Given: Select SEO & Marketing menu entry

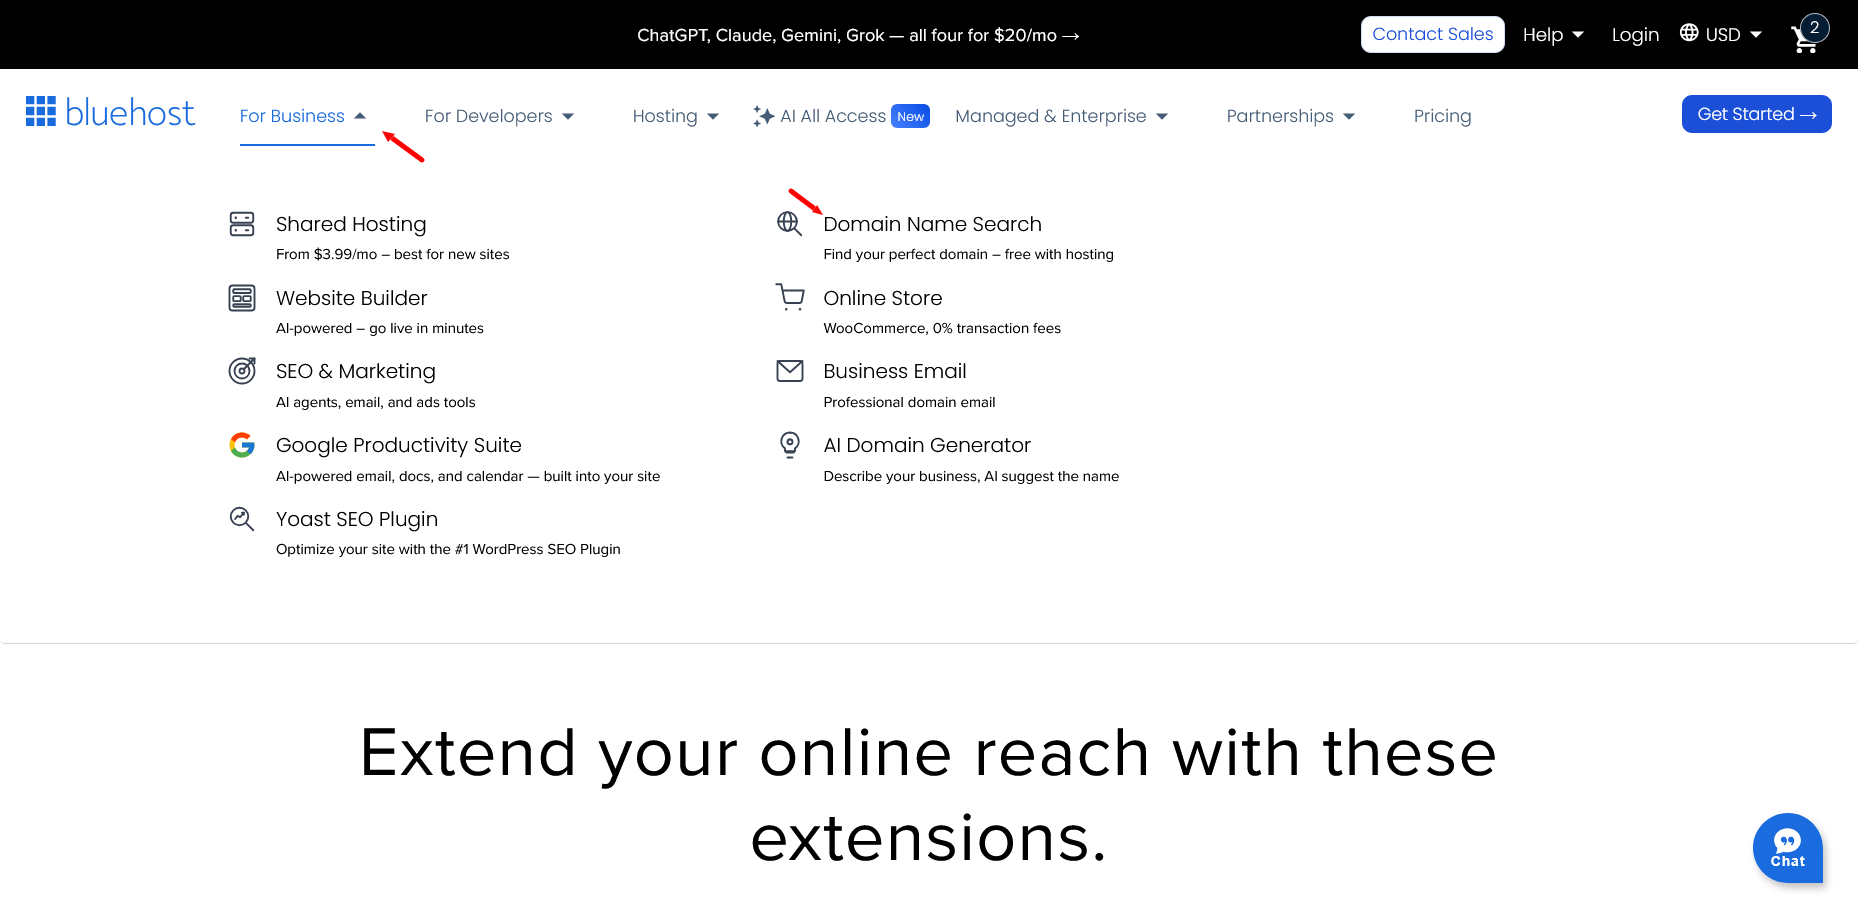Looking at the screenshot, I should pyautogui.click(x=356, y=371).
